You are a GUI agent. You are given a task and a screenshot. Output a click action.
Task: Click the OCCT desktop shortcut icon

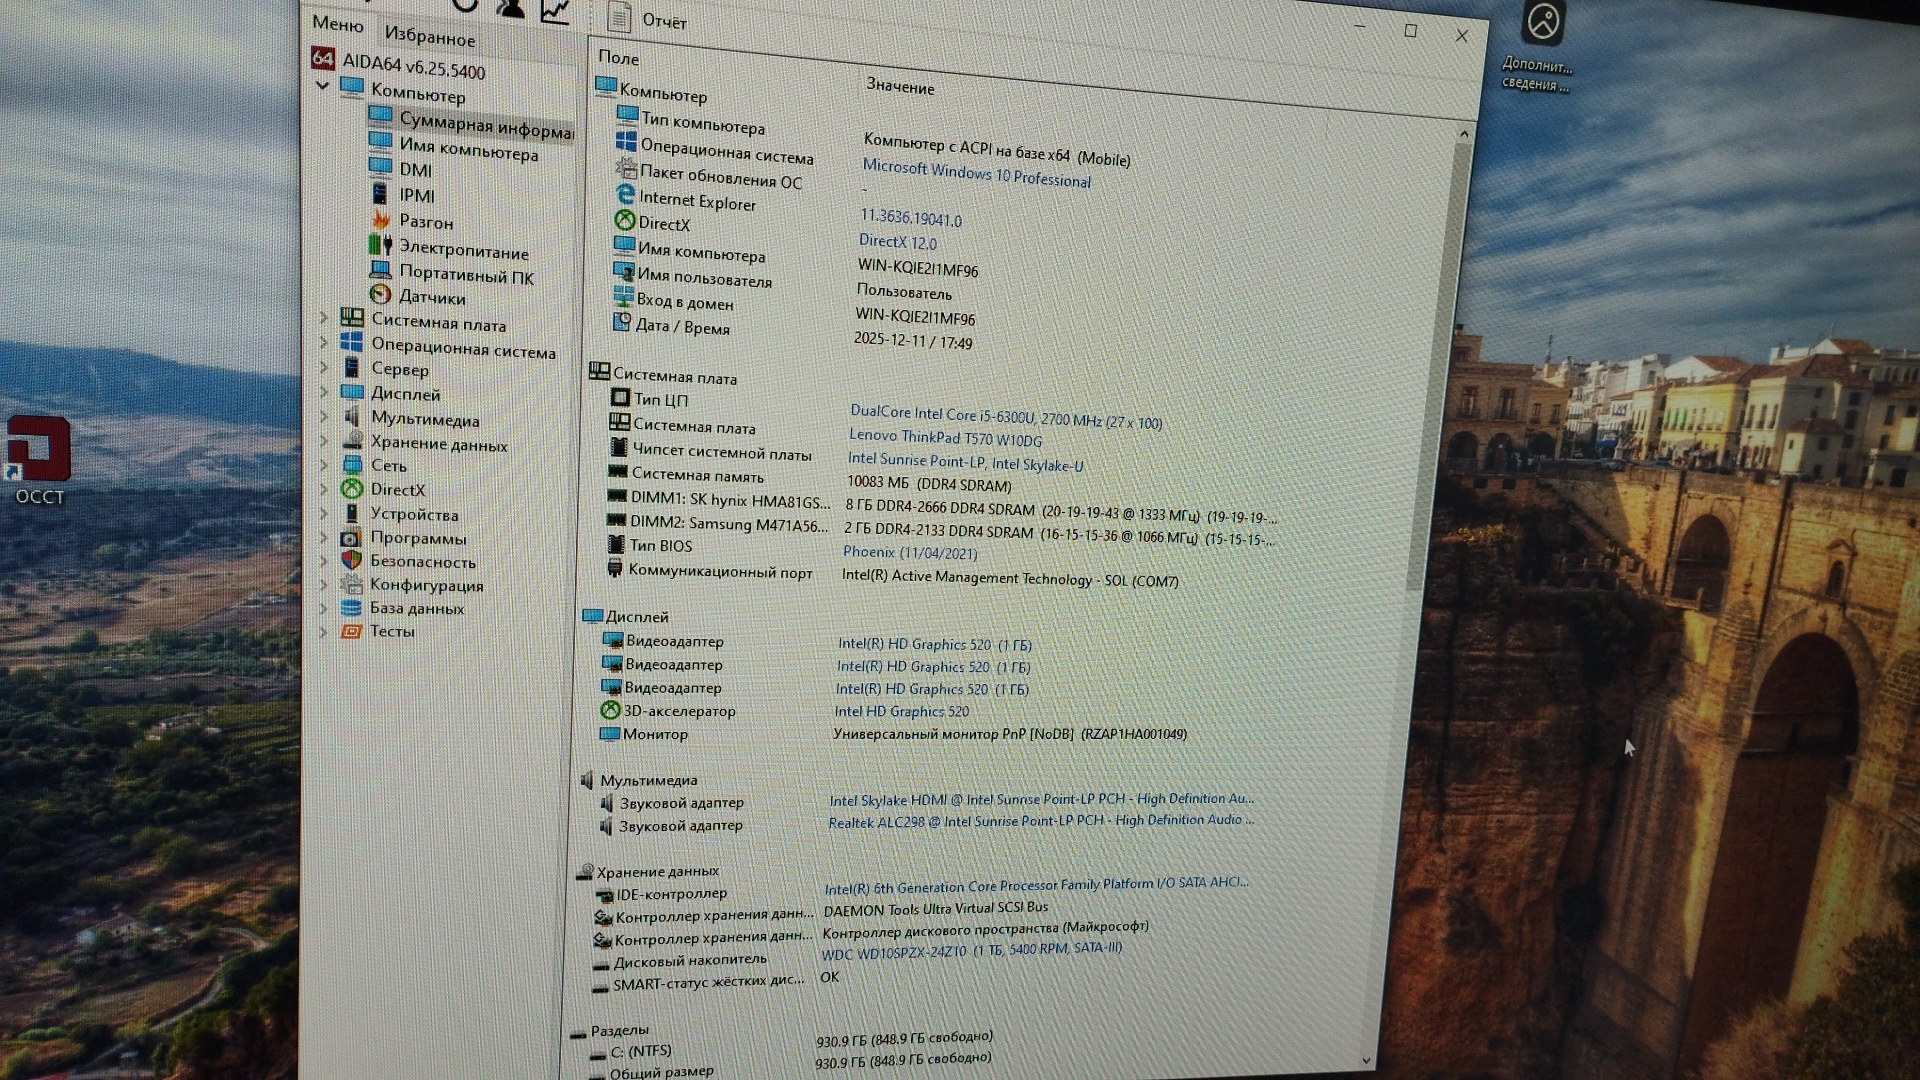(38, 450)
